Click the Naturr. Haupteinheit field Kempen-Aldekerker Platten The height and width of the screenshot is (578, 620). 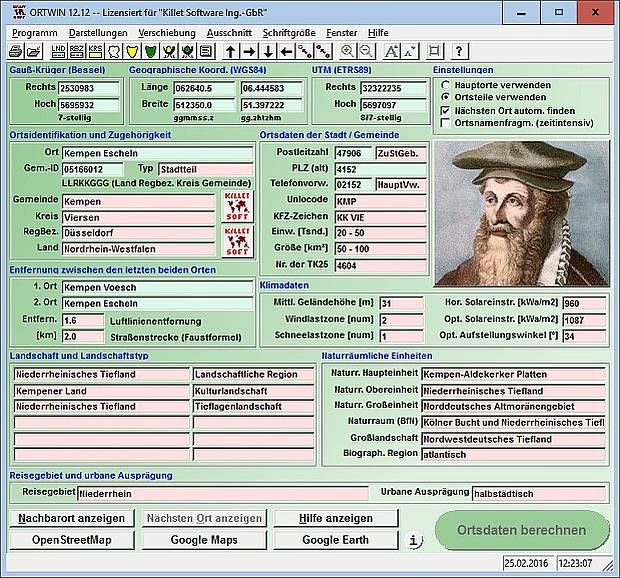click(514, 374)
